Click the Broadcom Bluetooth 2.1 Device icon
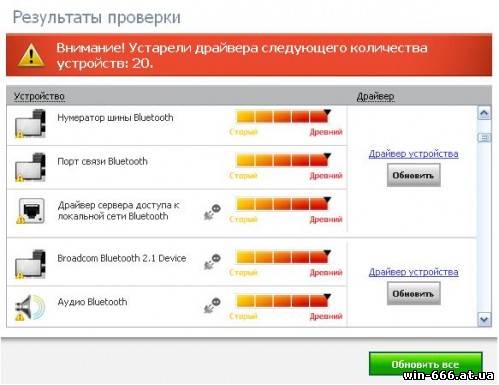Image resolution: width=499 pixels, height=385 pixels. tap(30, 264)
